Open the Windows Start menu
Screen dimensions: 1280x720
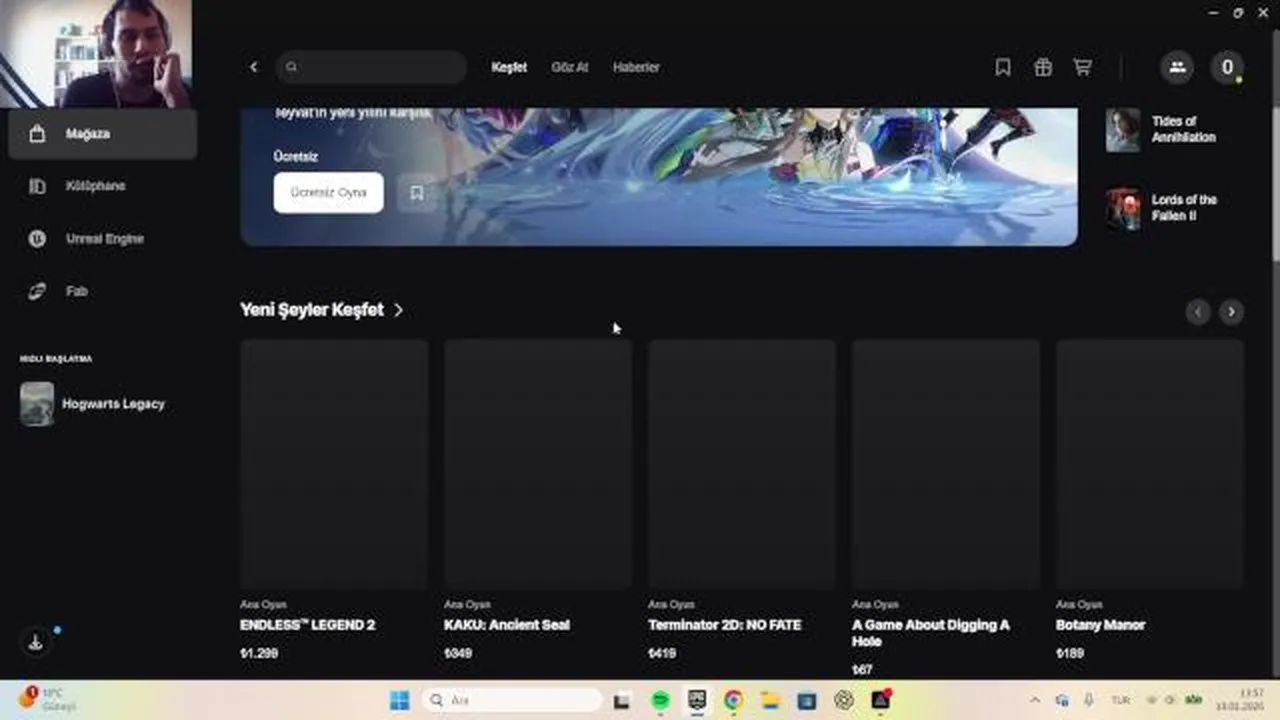click(399, 700)
